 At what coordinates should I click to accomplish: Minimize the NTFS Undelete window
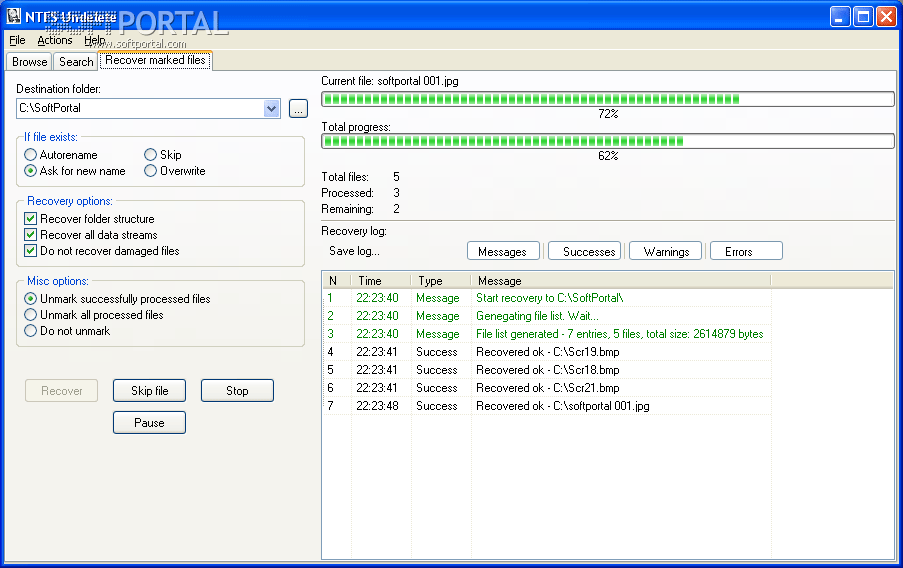(x=840, y=17)
